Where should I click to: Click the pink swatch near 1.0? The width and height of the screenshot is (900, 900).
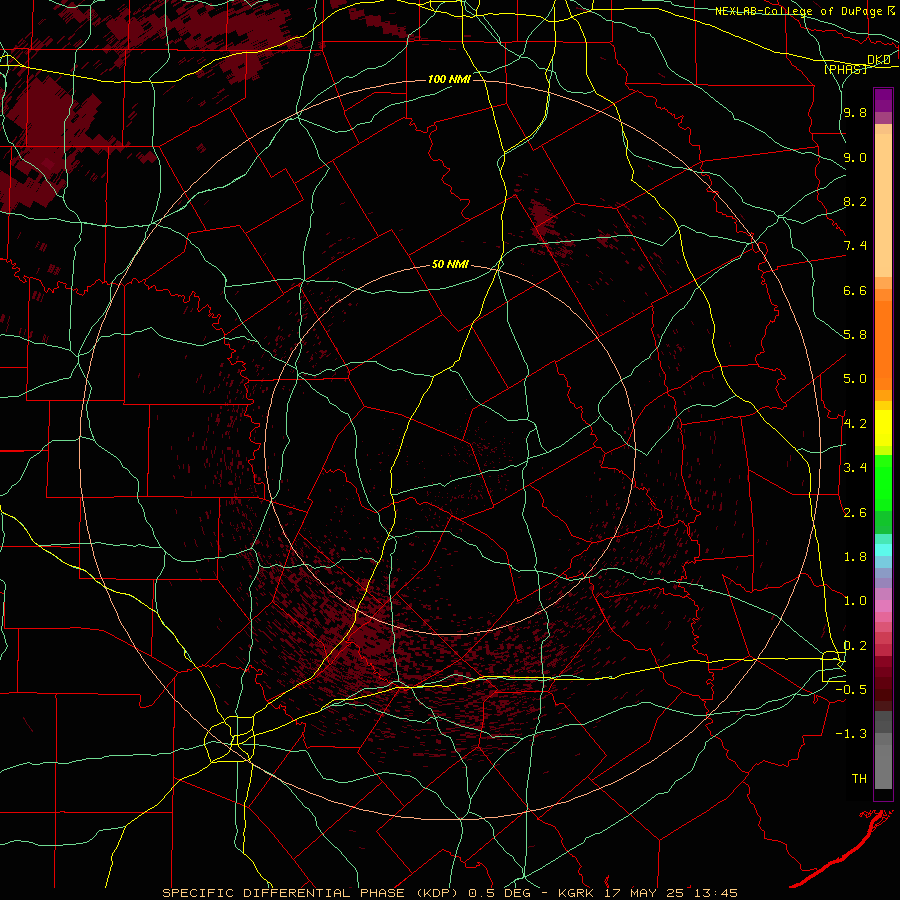[883, 606]
